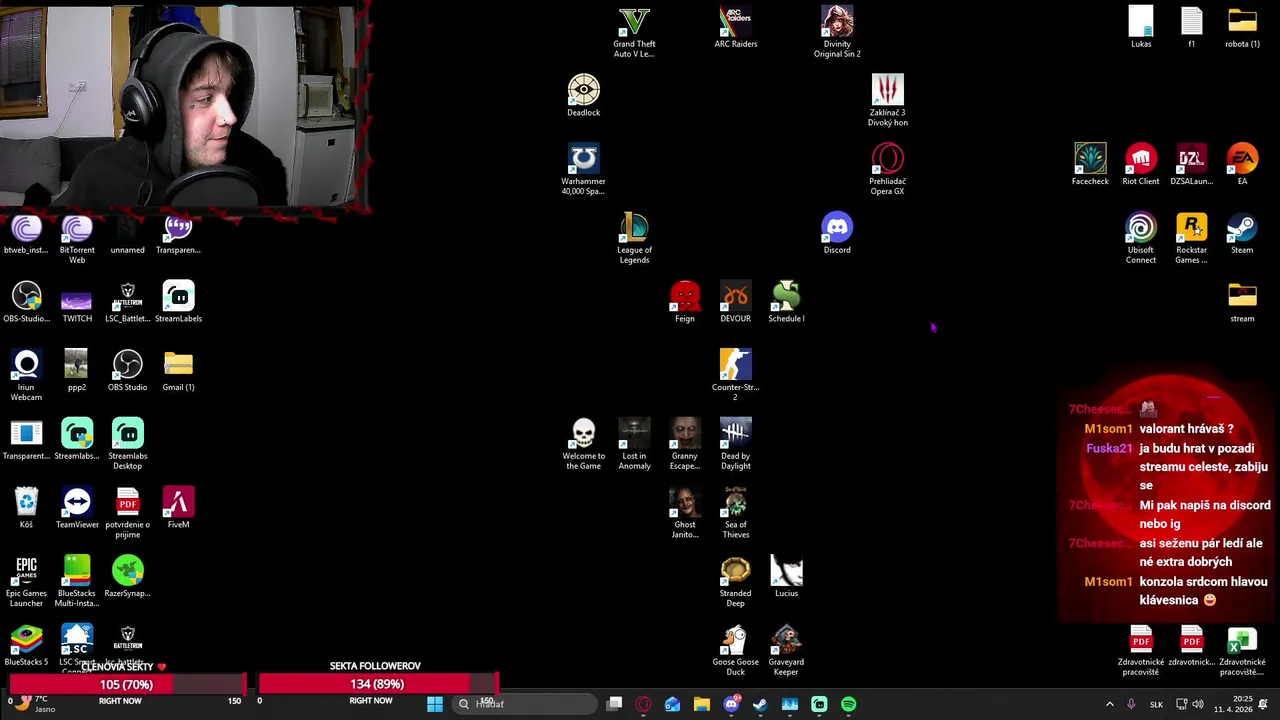This screenshot has width=1280, height=720.
Task: Open Grand Theft Auto V desktop shortcut
Action: click(634, 32)
